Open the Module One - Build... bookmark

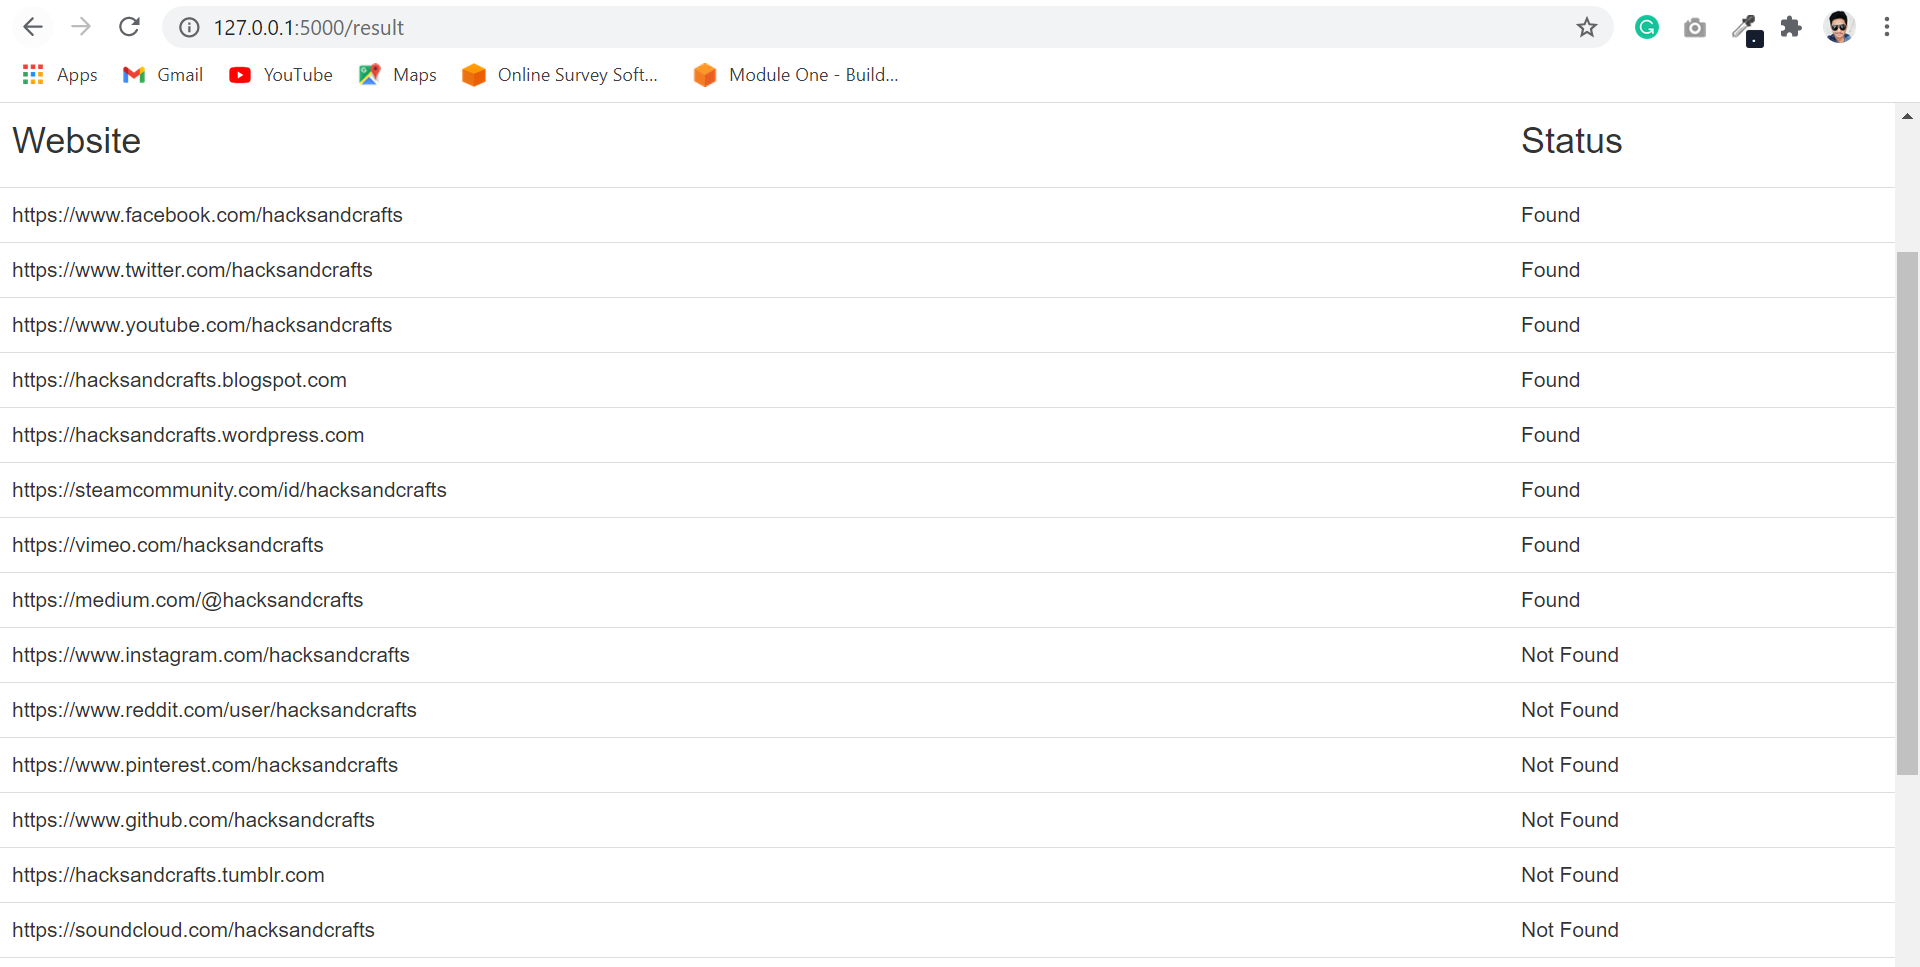point(796,75)
